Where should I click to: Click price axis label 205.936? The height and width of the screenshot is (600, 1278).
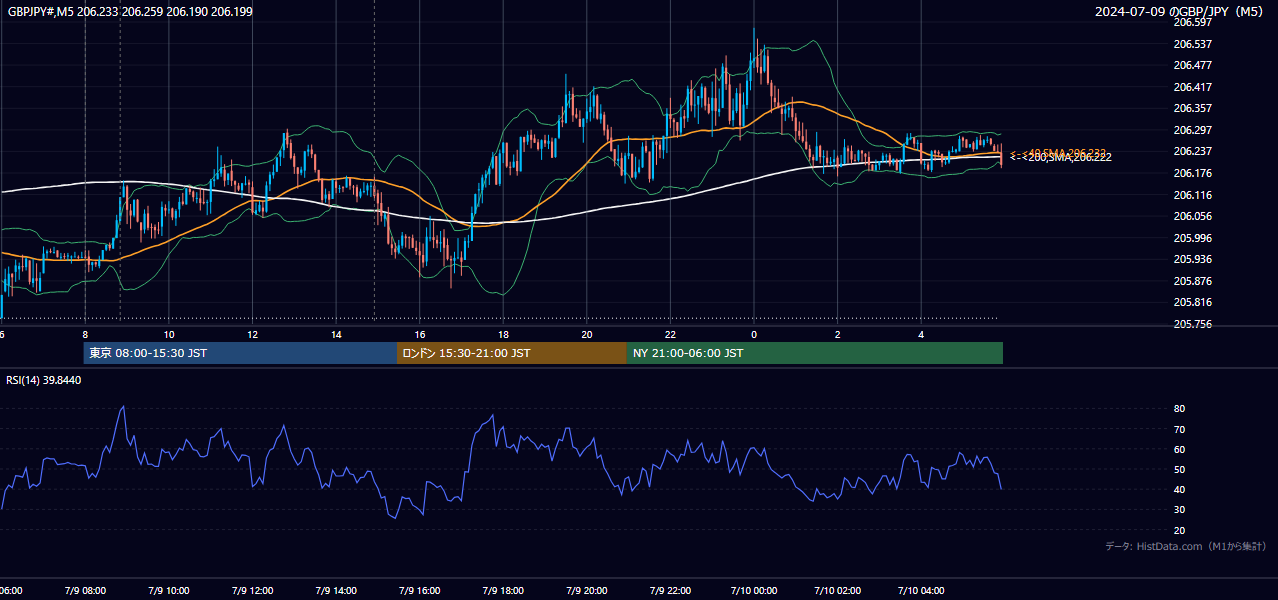coord(1192,259)
